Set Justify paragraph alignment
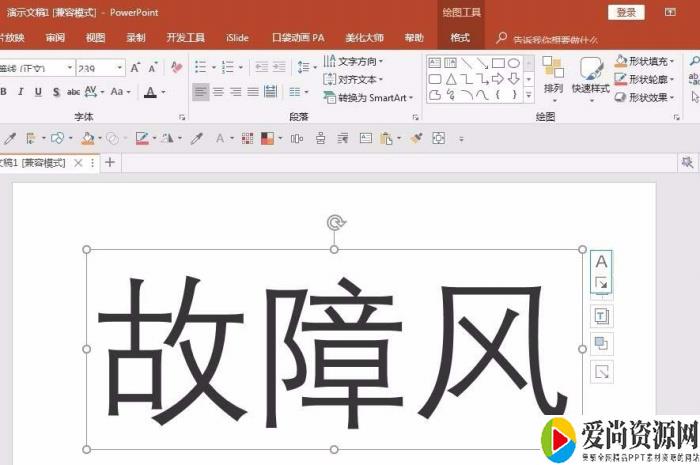Image resolution: width=700 pixels, height=465 pixels. (253, 92)
